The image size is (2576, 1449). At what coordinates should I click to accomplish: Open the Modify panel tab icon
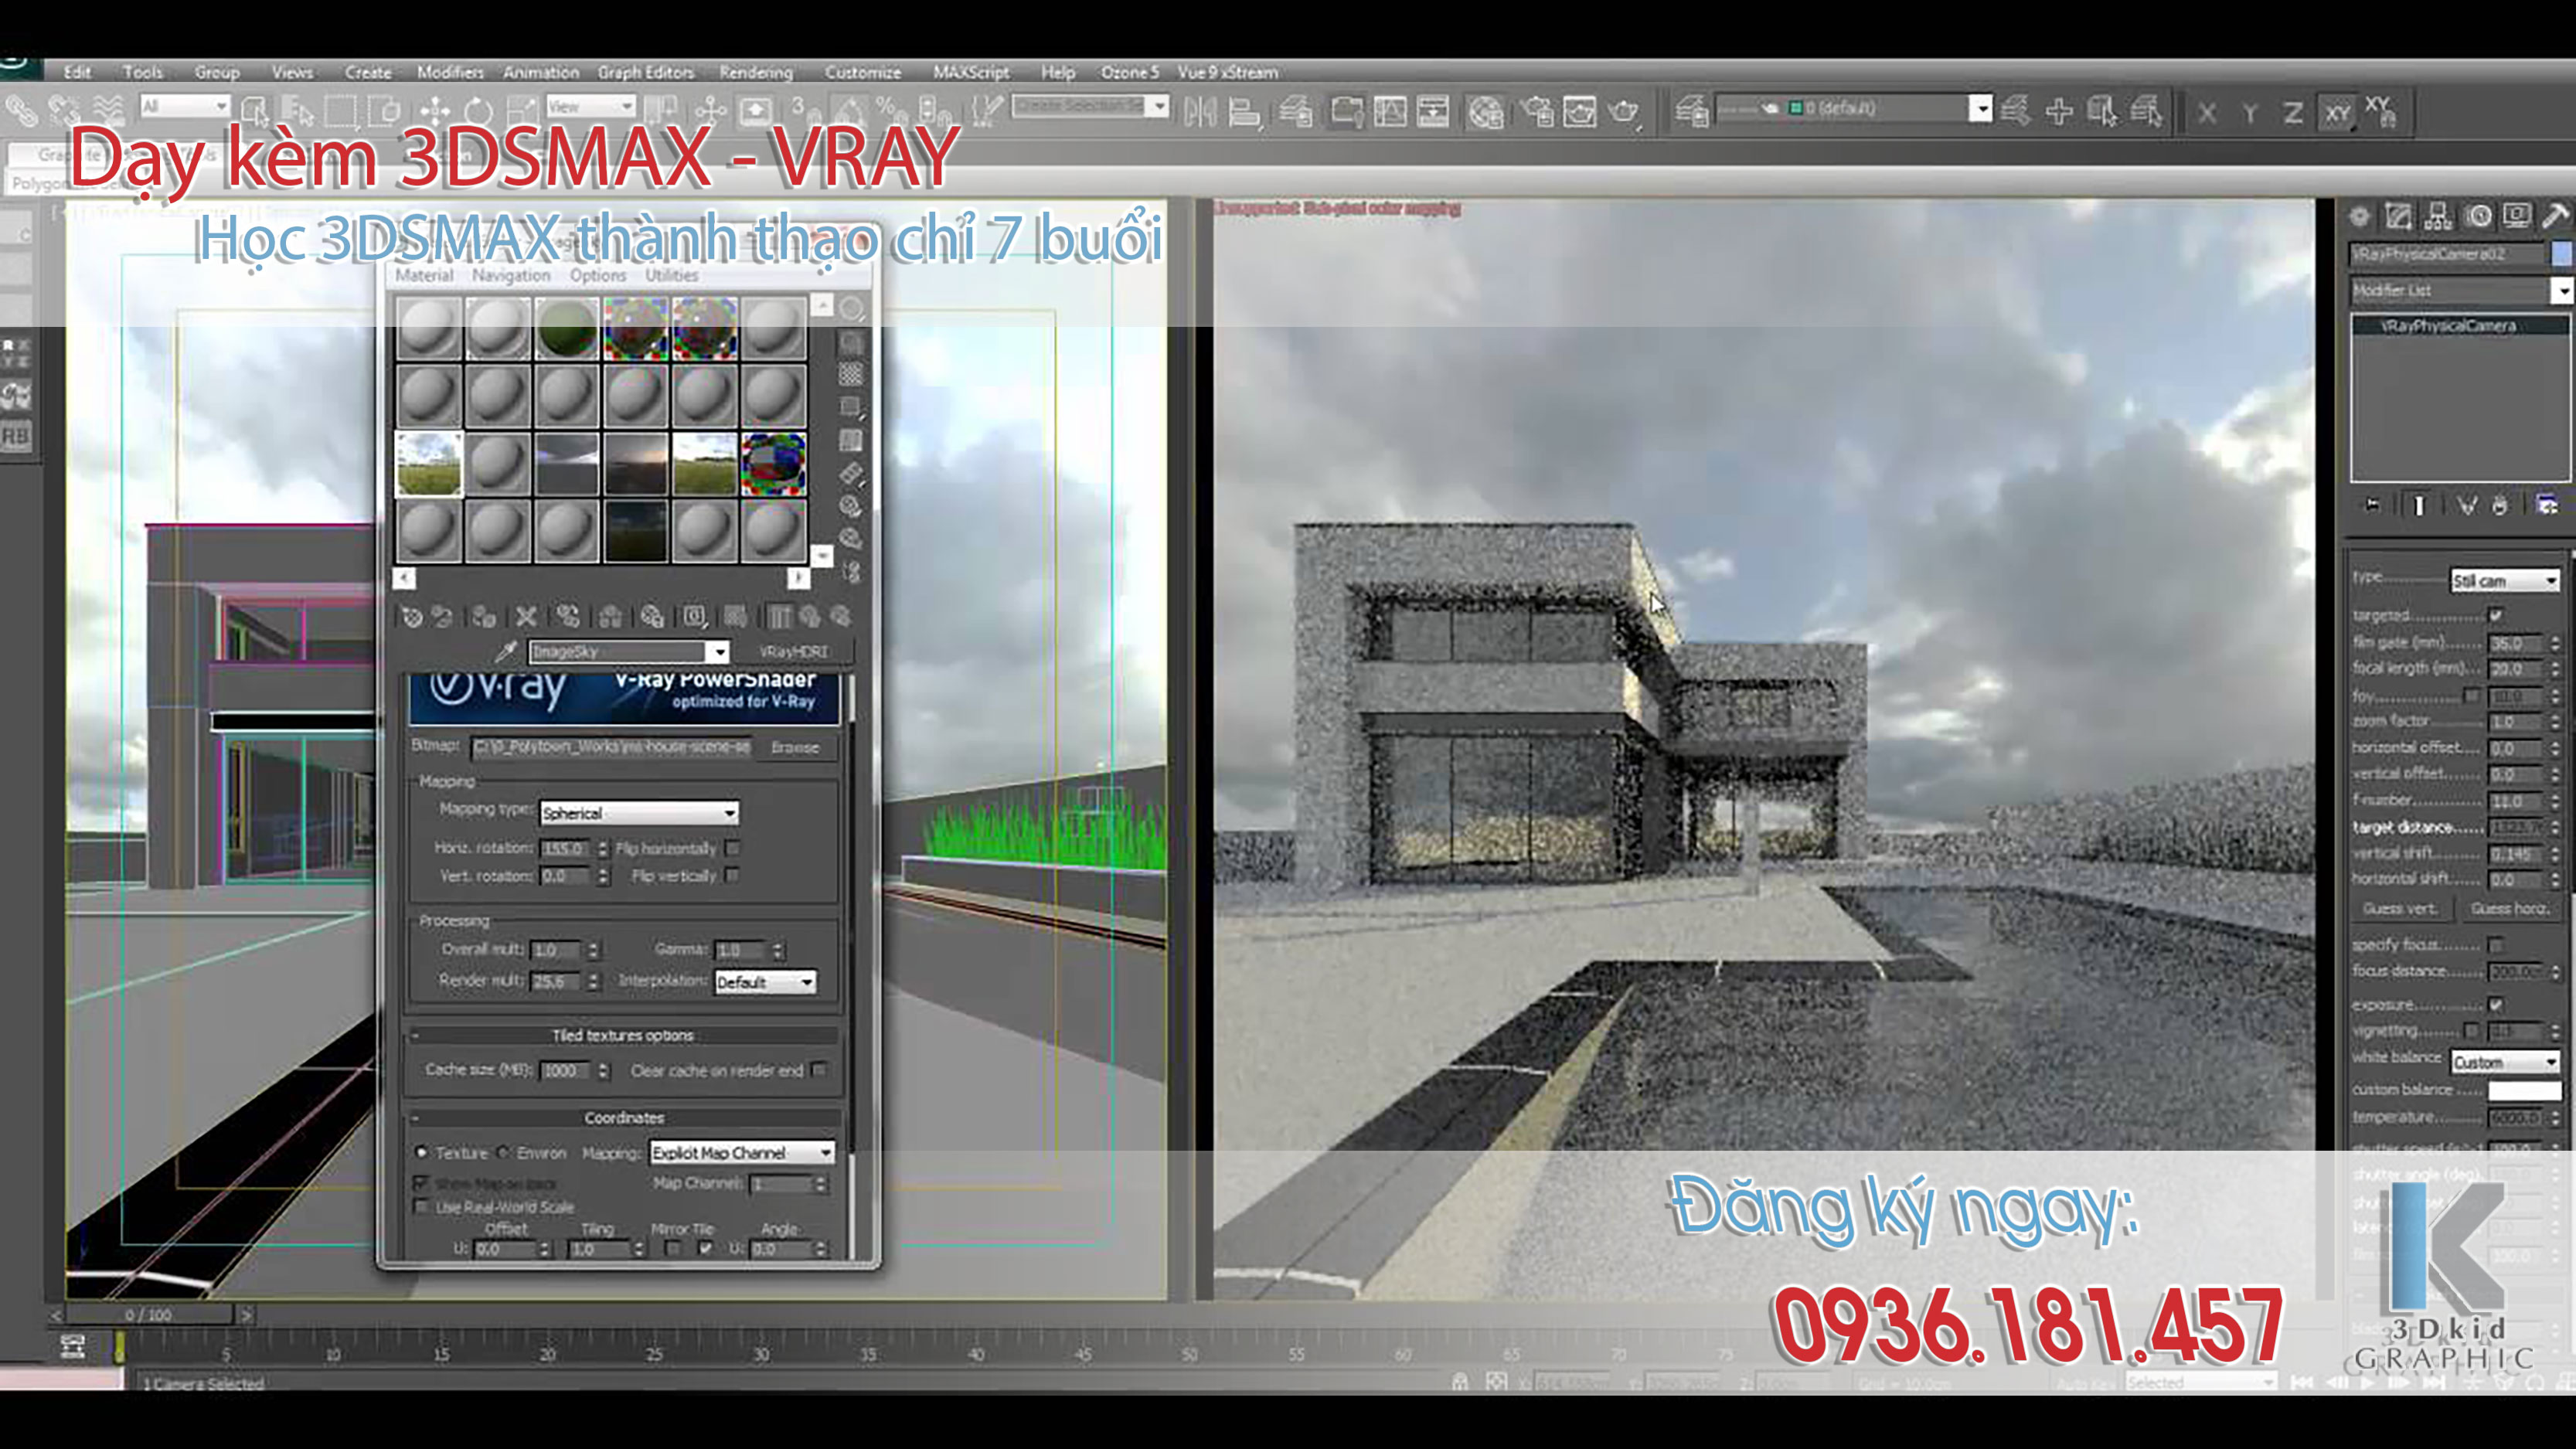[x=2397, y=216]
